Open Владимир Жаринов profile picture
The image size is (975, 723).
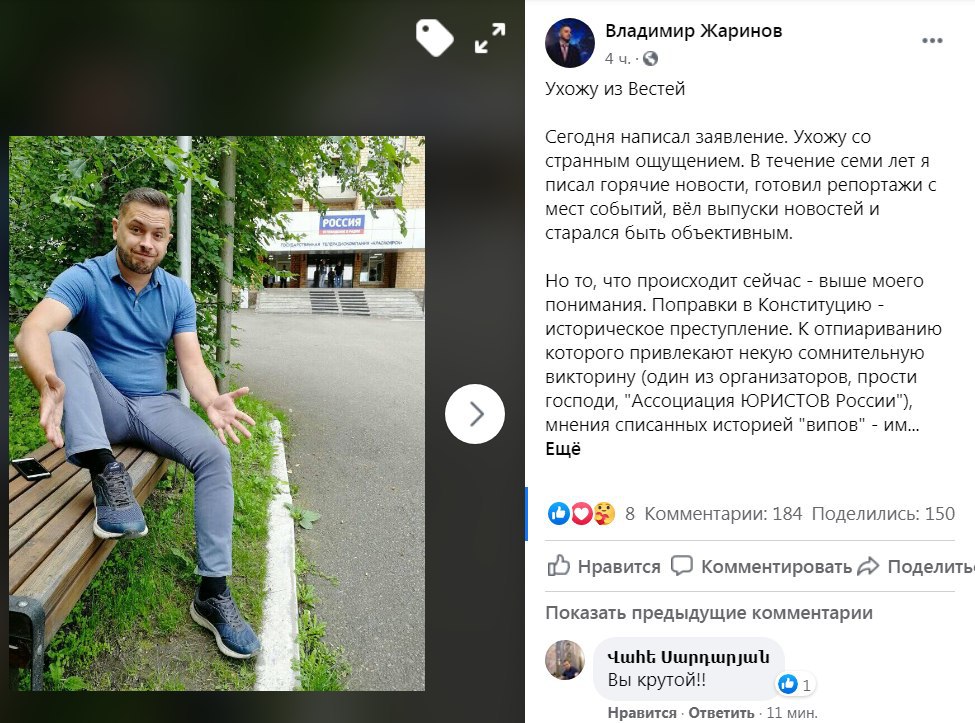[570, 43]
